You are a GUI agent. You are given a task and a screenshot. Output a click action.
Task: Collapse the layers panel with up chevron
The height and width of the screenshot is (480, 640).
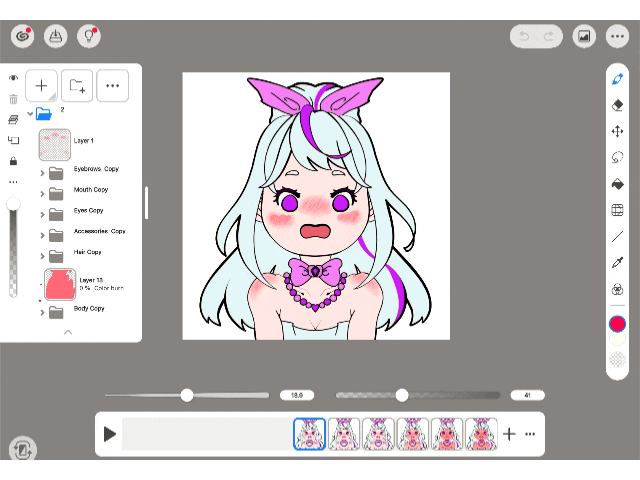[68, 332]
